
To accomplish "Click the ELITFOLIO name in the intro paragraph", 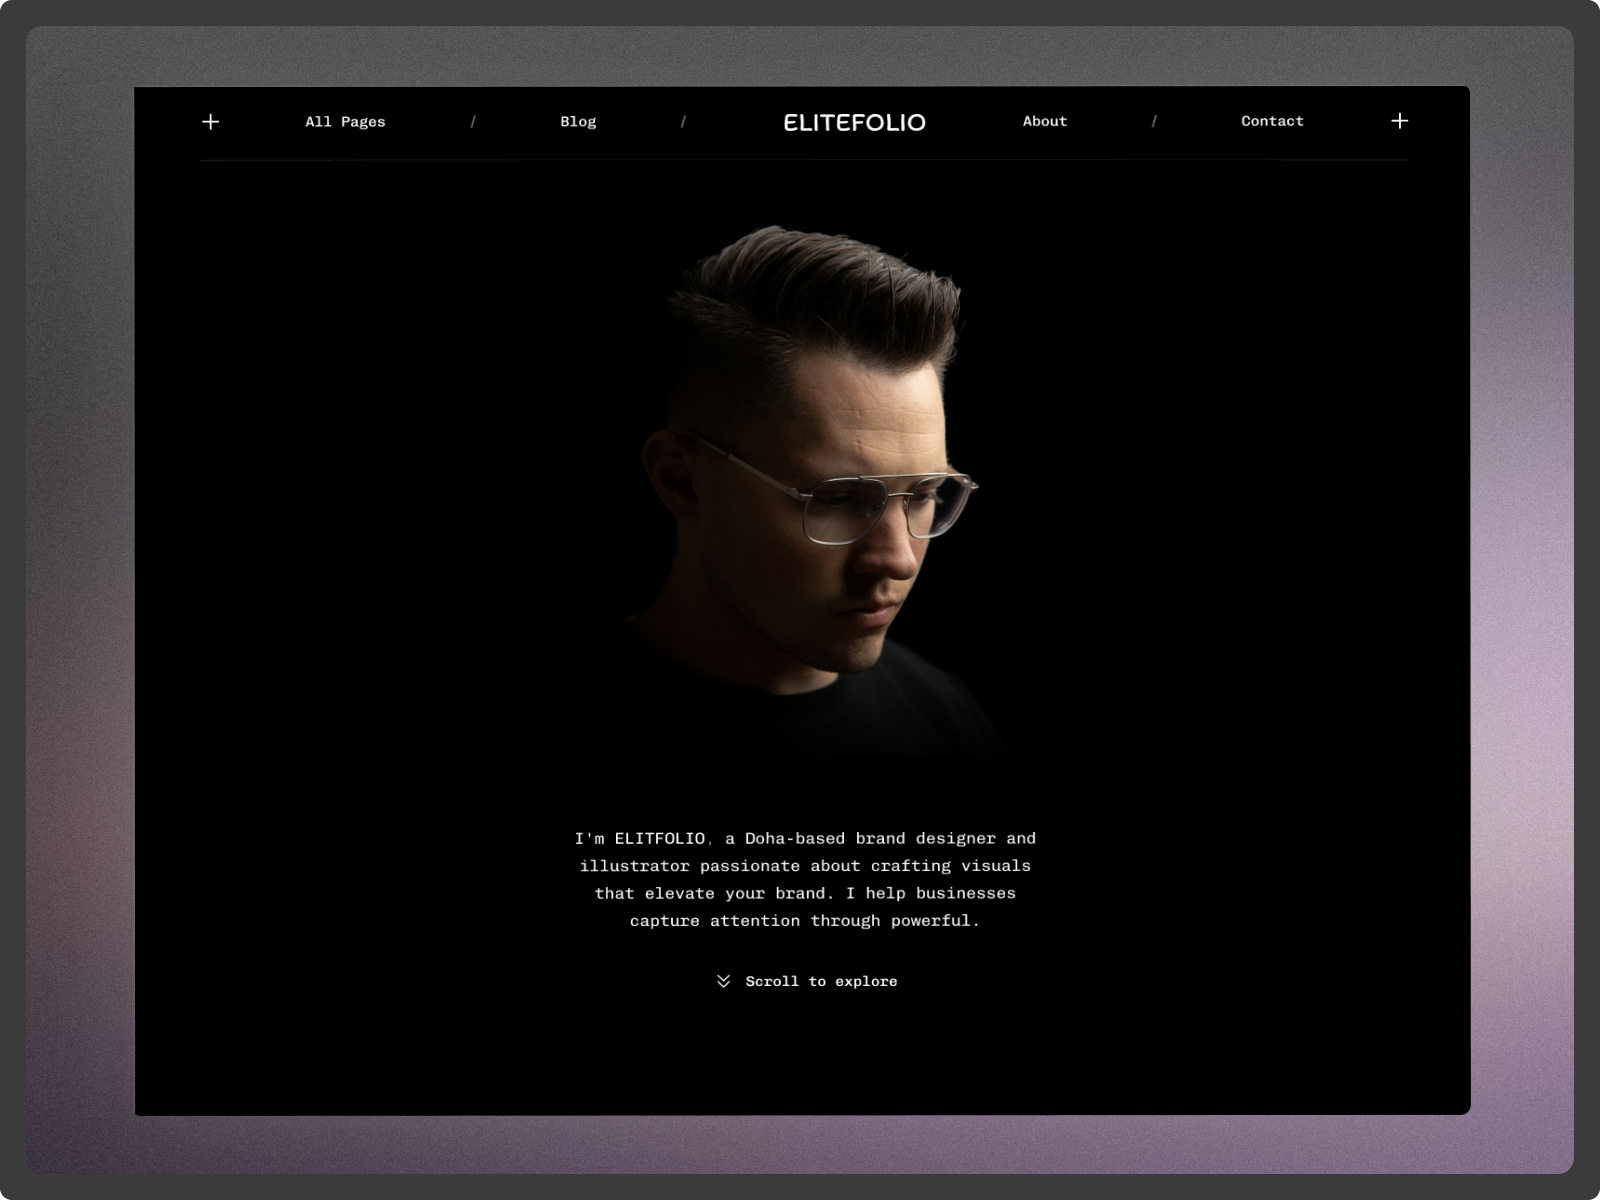I will pos(662,838).
